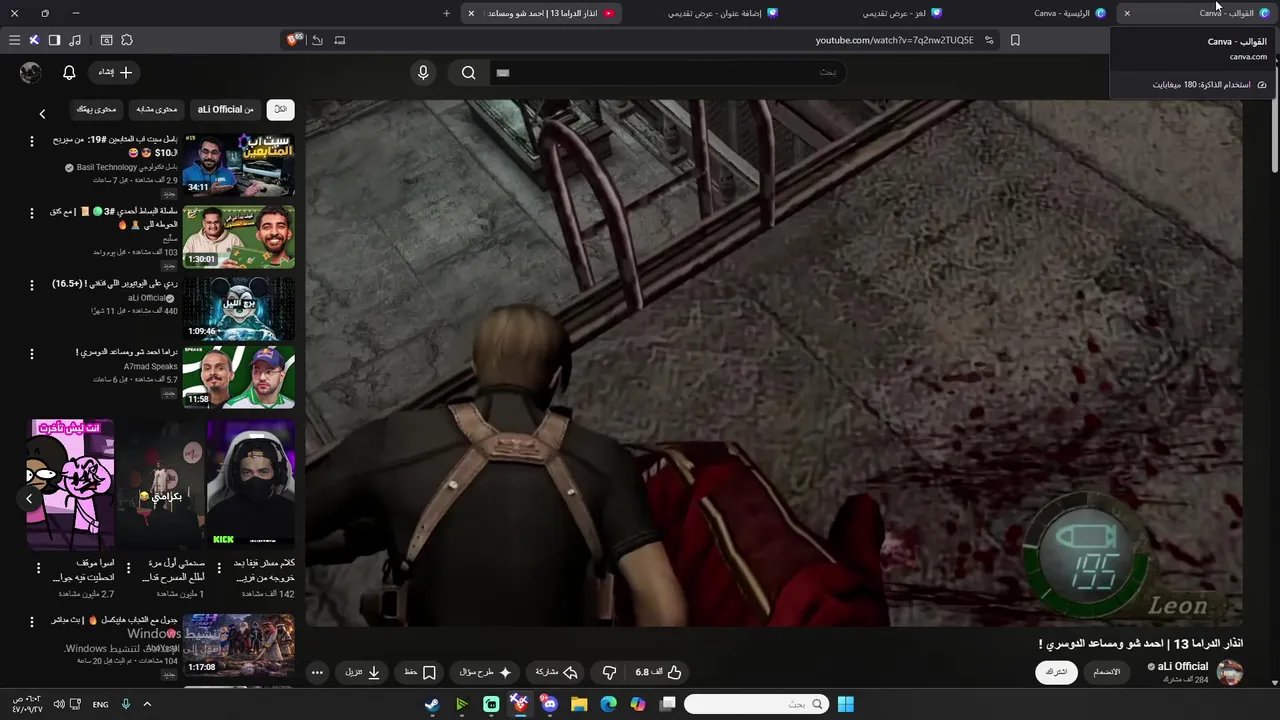Image resolution: width=1280 pixels, height=720 pixels.
Task: Dislike the video with thumbs-down
Action: coord(609,672)
